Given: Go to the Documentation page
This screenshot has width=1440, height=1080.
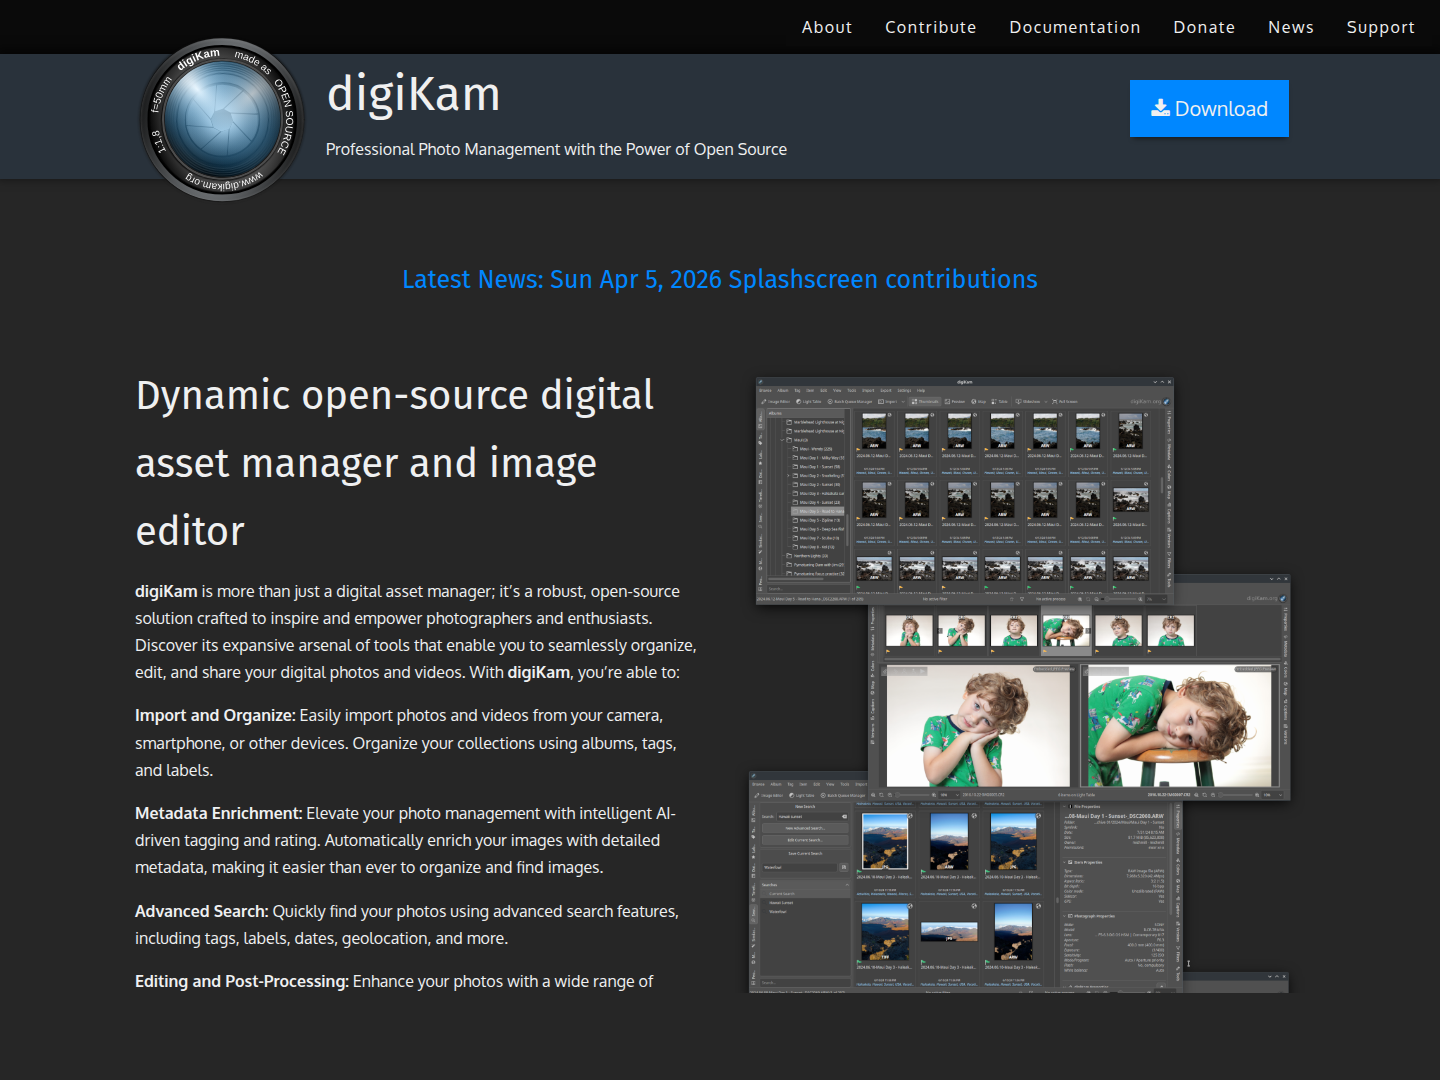Looking at the screenshot, I should tap(1074, 27).
